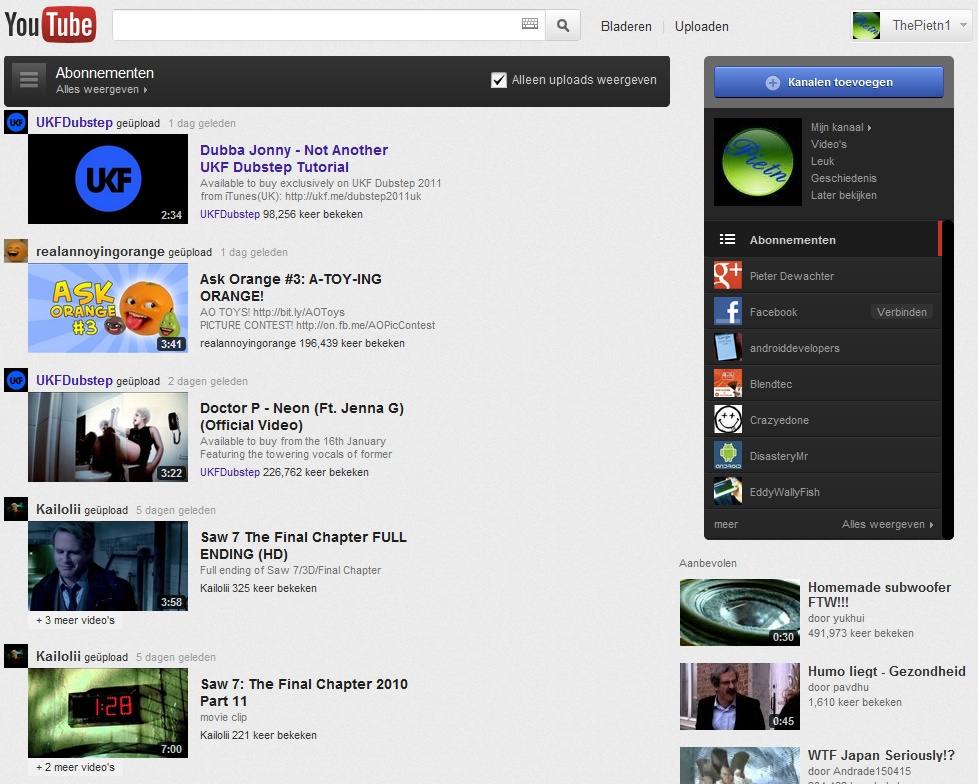
Task: Click the Crazyedone smiley icon
Action: tap(728, 420)
